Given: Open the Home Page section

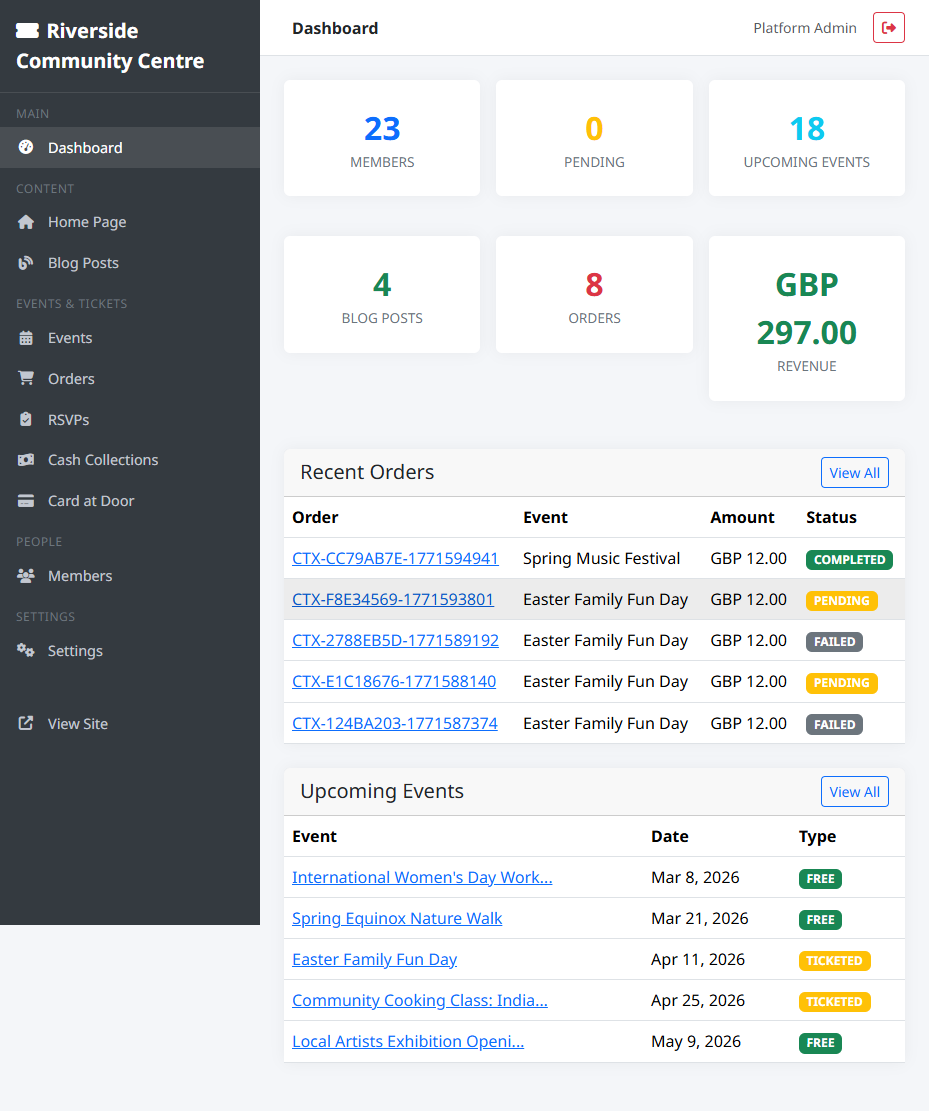Looking at the screenshot, I should pos(86,222).
